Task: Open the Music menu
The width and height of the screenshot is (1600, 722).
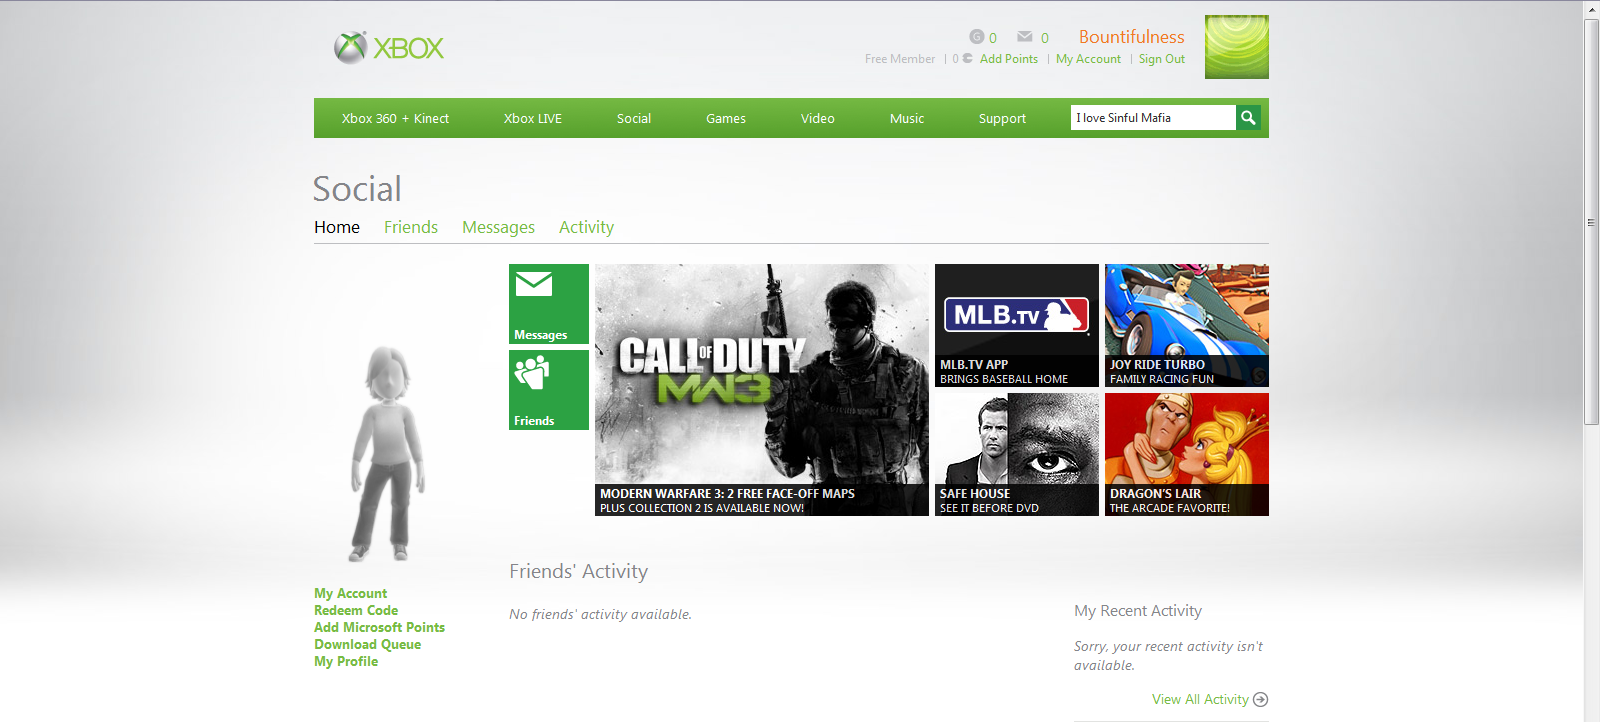Action: tap(907, 118)
